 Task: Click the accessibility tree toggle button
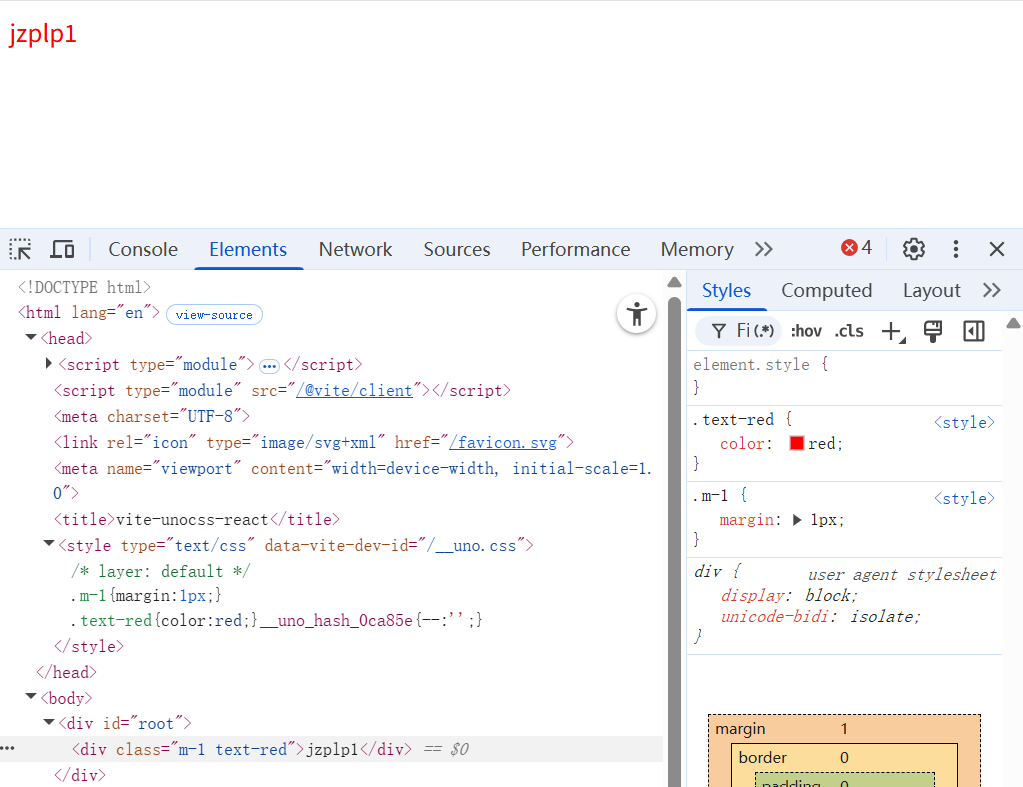pyautogui.click(x=637, y=314)
